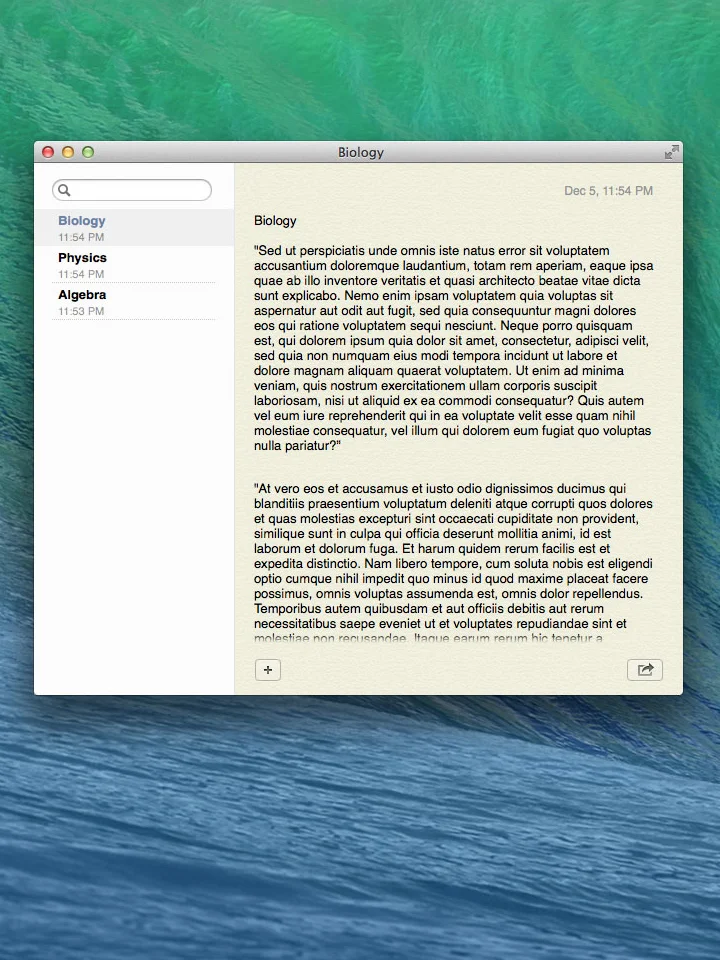This screenshot has height=960, width=720.
Task: Select the Biology note in the sidebar
Action: tap(134, 228)
